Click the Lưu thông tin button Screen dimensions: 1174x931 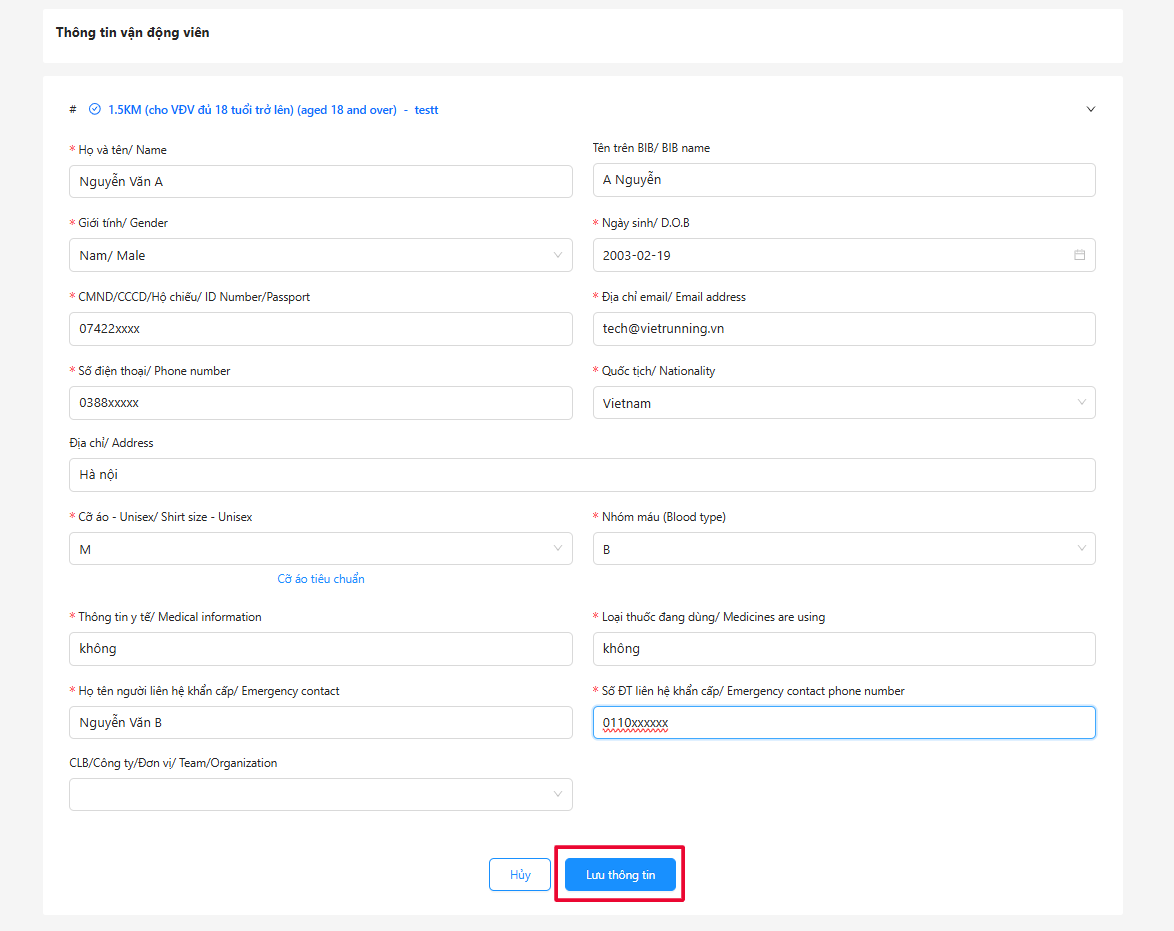(x=620, y=875)
